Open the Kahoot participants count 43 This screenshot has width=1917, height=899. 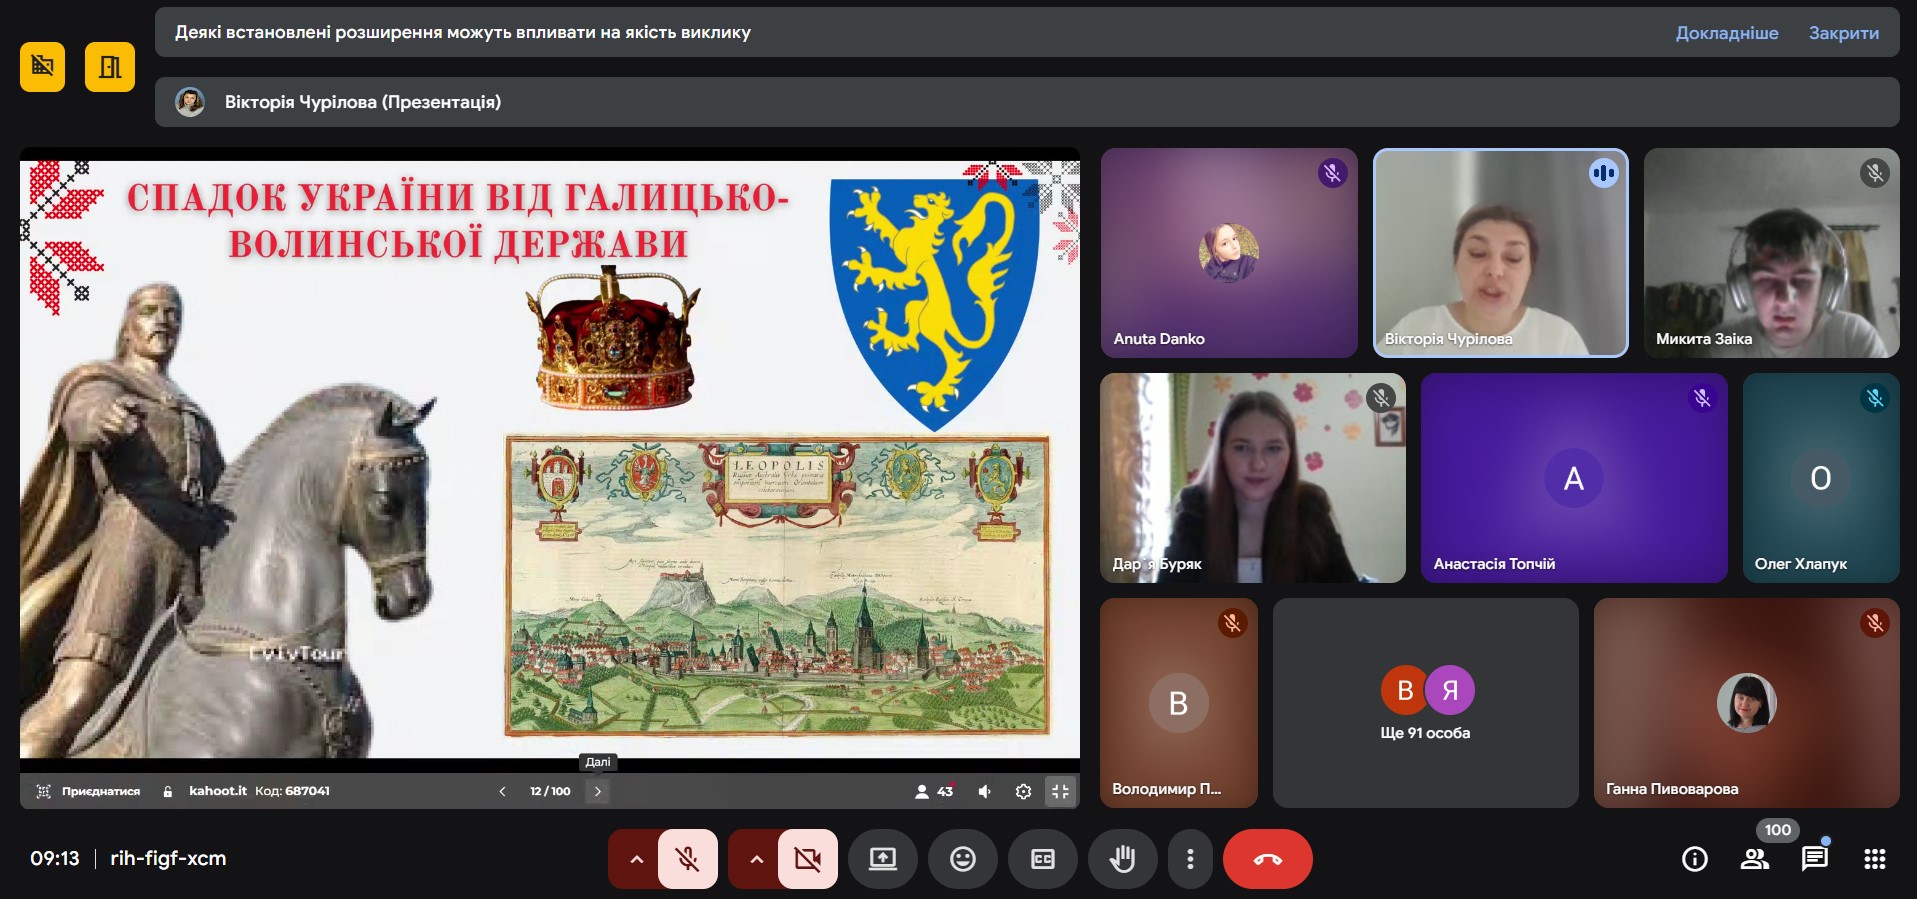tap(935, 791)
